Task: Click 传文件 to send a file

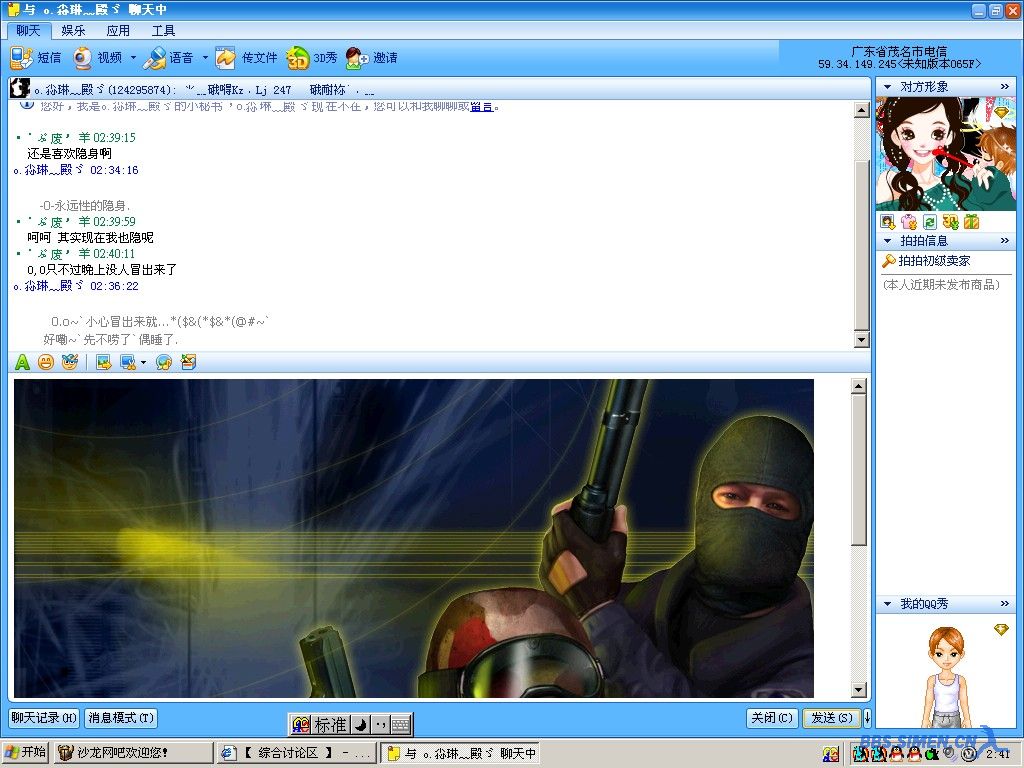Action: click(x=246, y=58)
